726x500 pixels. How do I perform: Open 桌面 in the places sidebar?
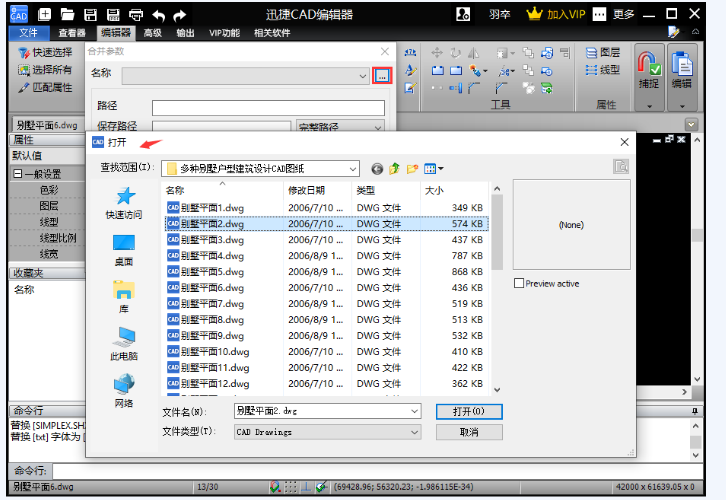[124, 250]
